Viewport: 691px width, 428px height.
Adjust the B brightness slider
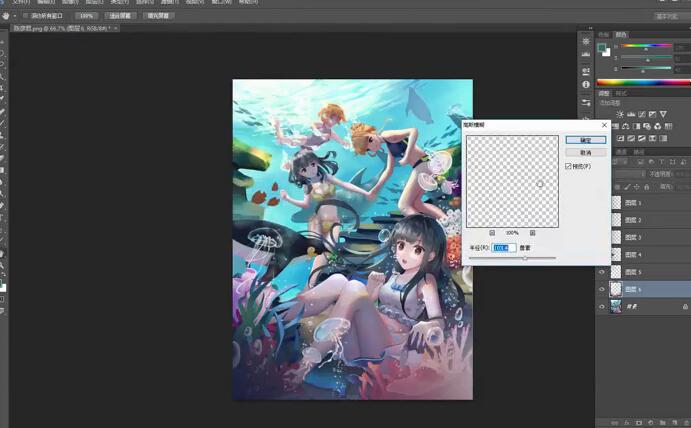pyautogui.click(x=646, y=69)
